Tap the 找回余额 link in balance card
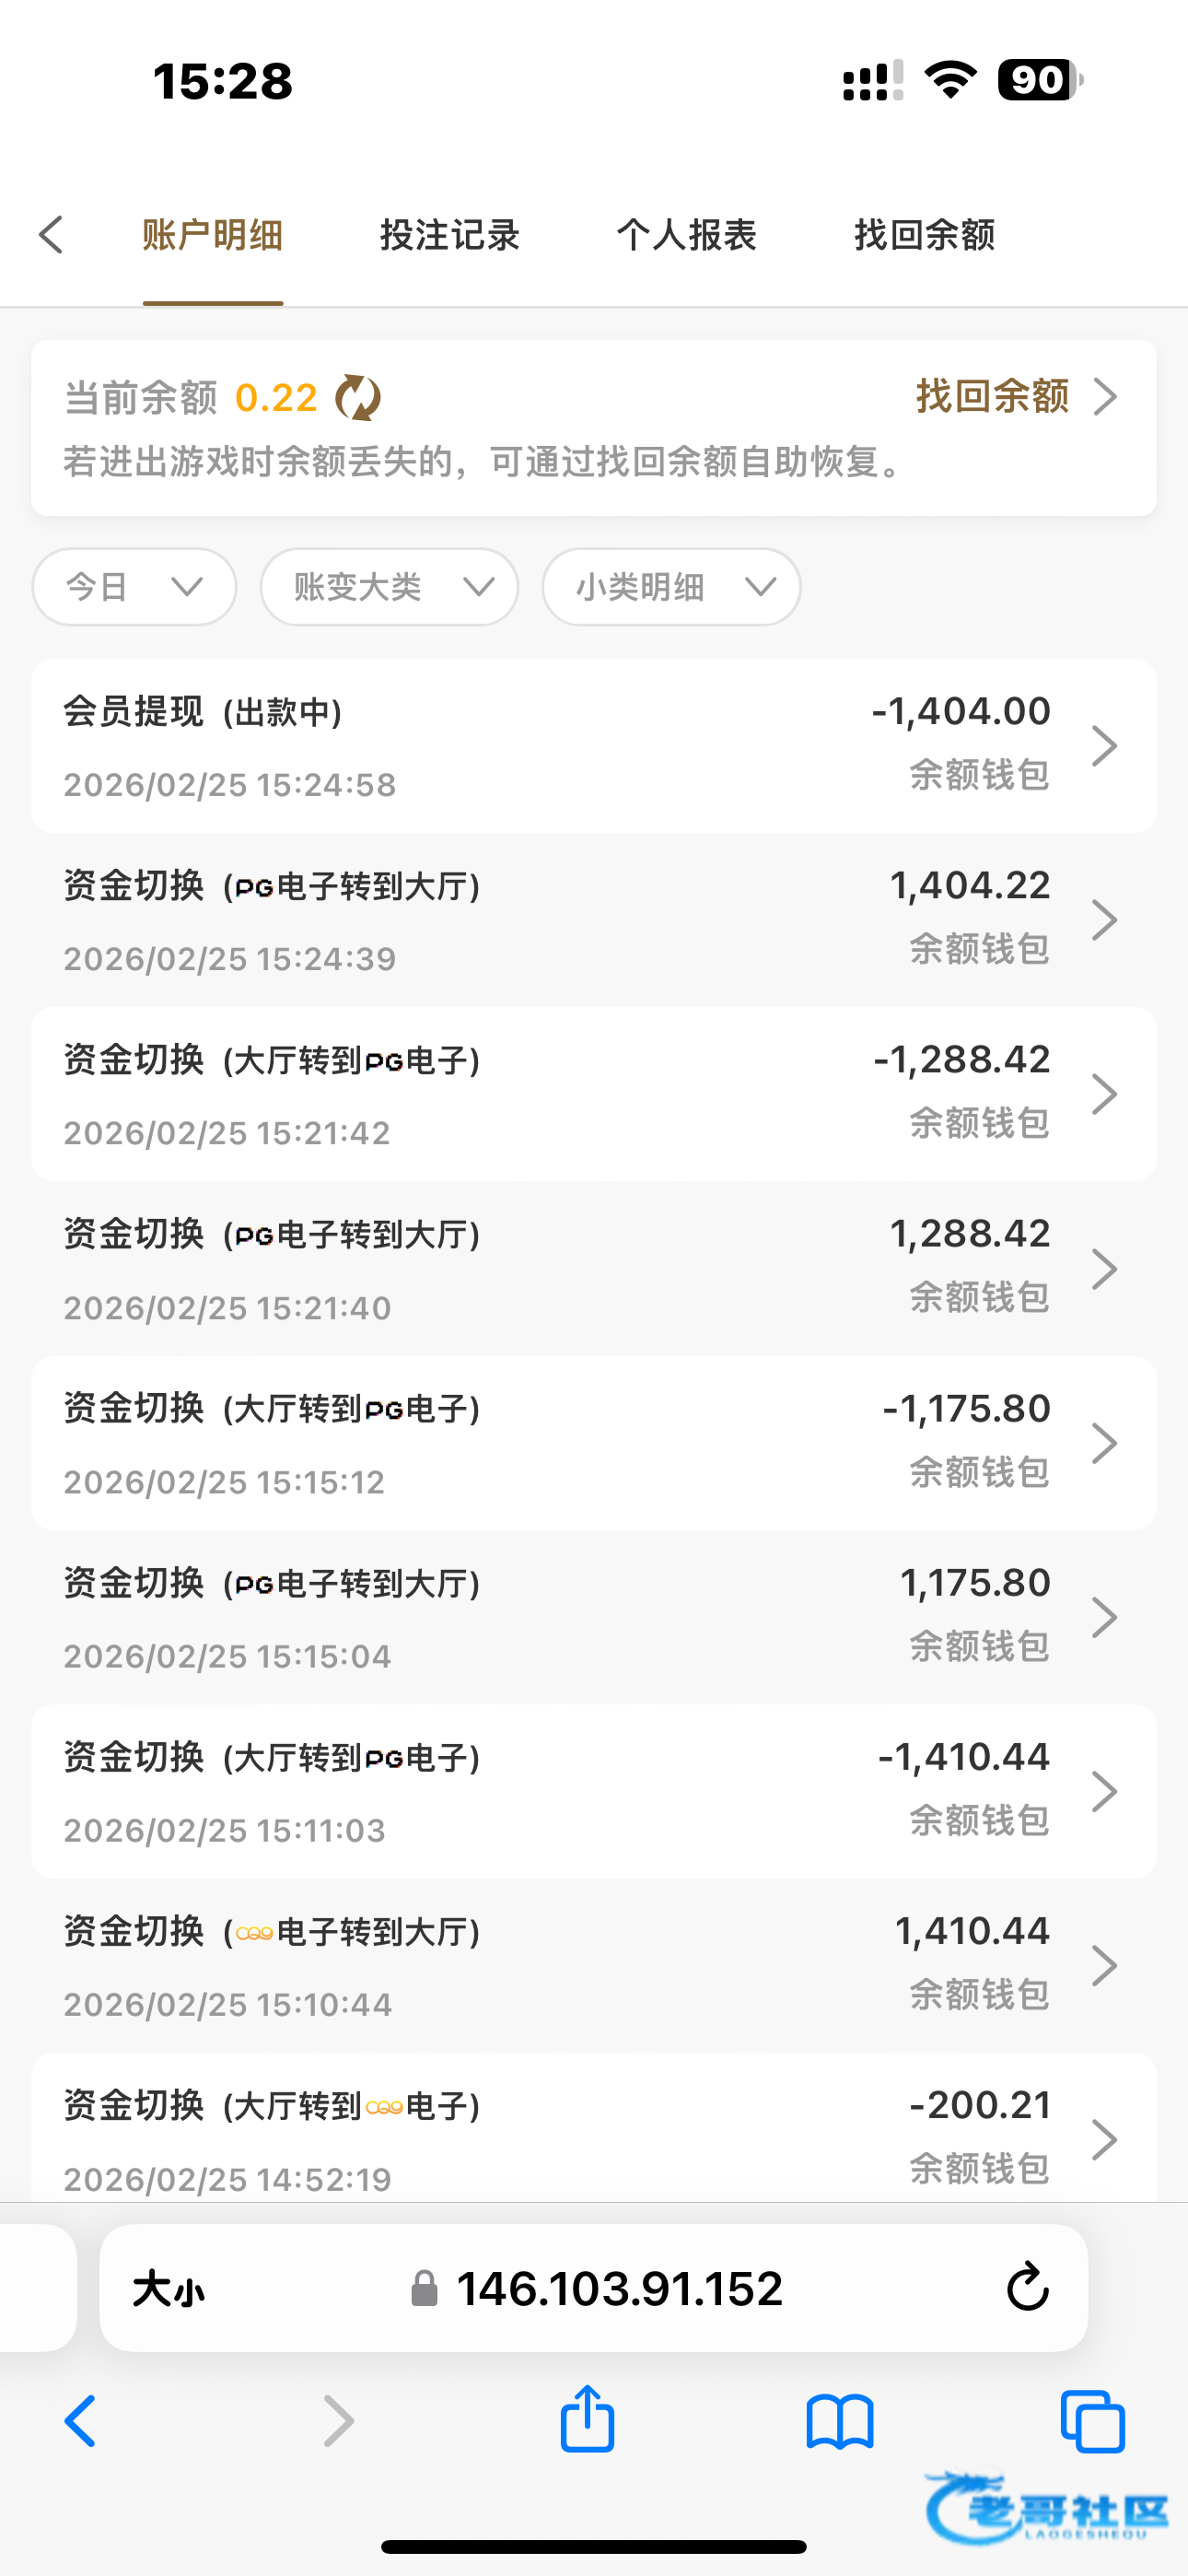Viewport: 1188px width, 2576px height. (x=1014, y=397)
